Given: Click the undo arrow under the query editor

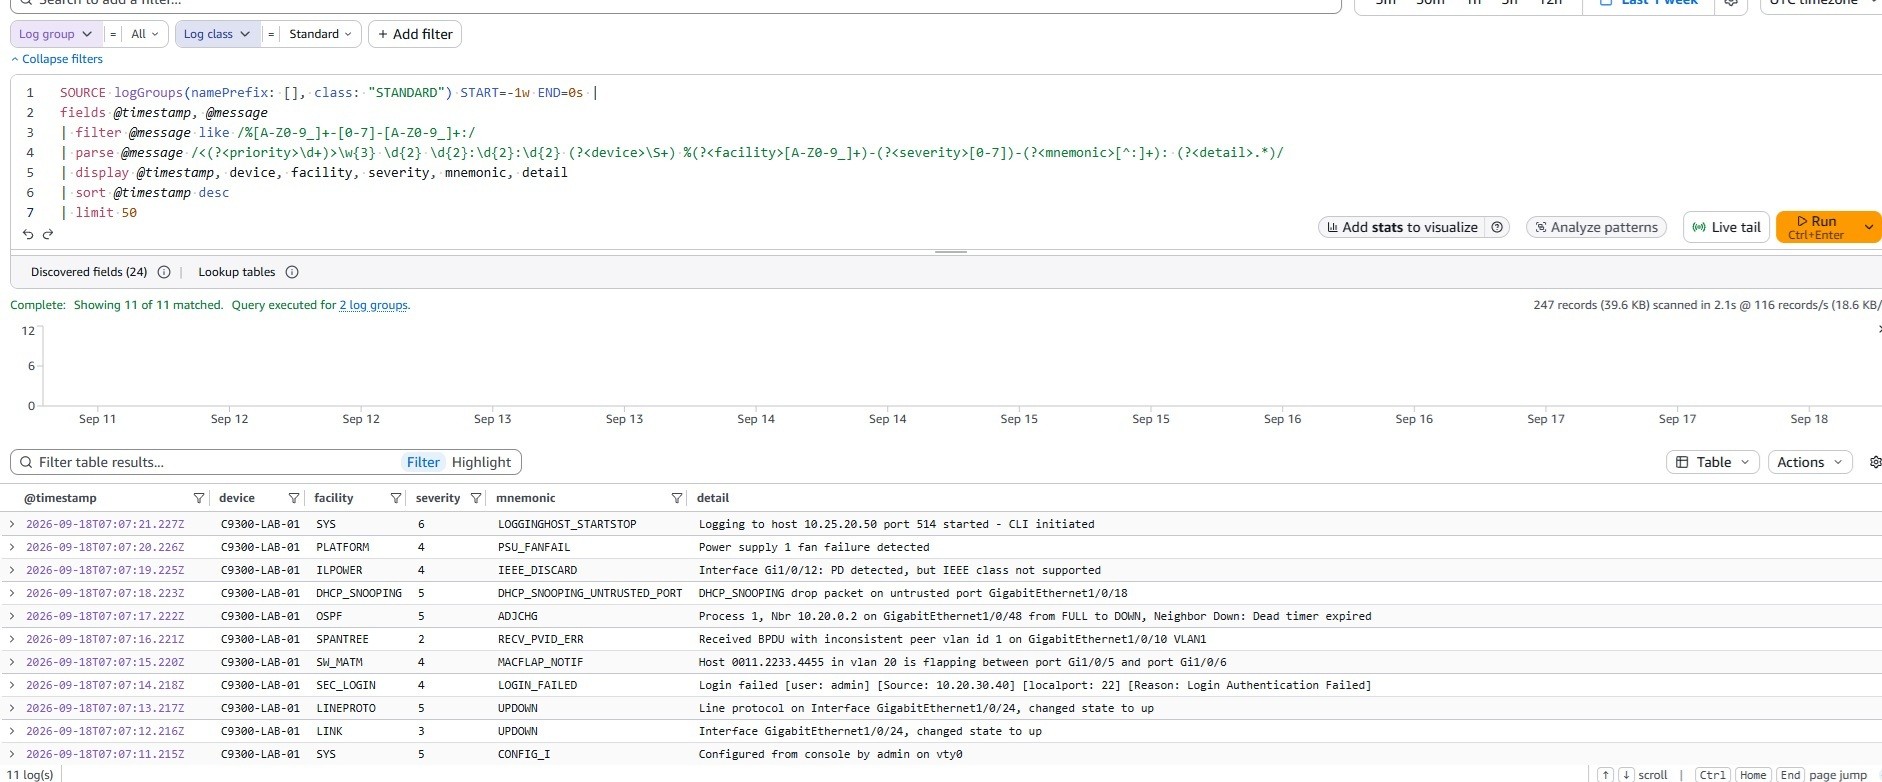Looking at the screenshot, I should click(28, 234).
